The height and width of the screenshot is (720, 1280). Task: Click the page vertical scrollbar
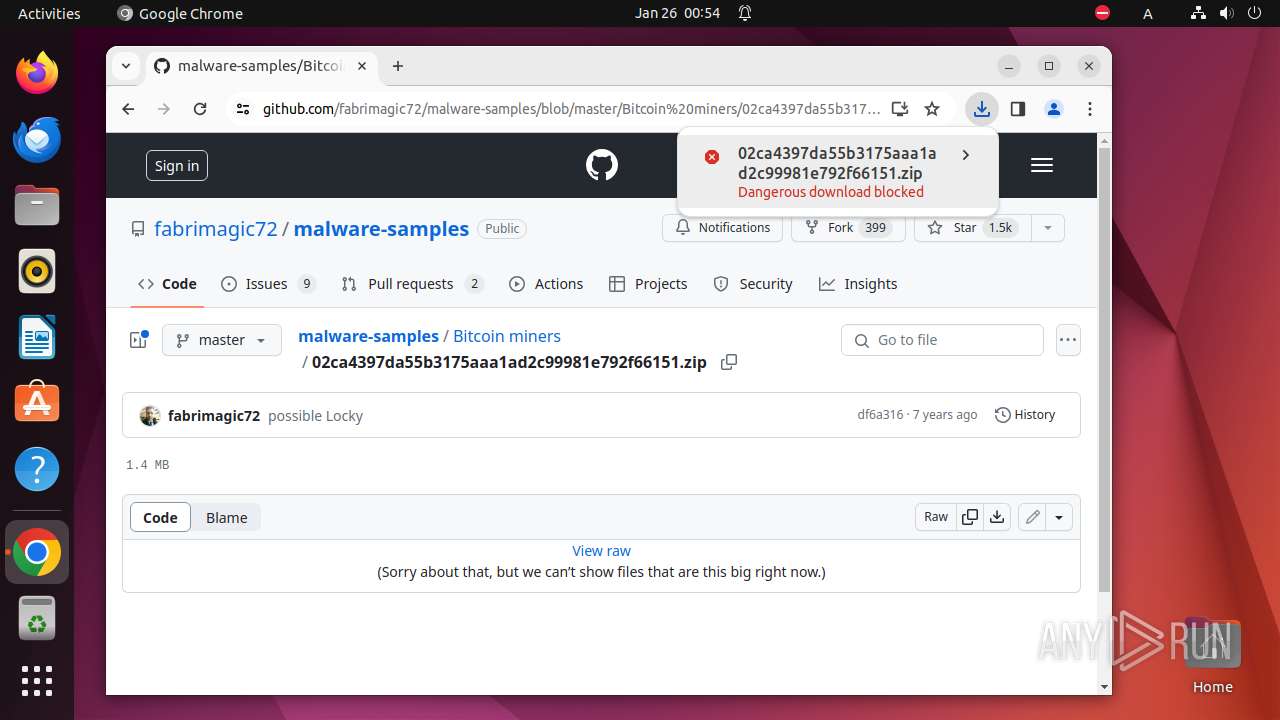[x=1104, y=370]
